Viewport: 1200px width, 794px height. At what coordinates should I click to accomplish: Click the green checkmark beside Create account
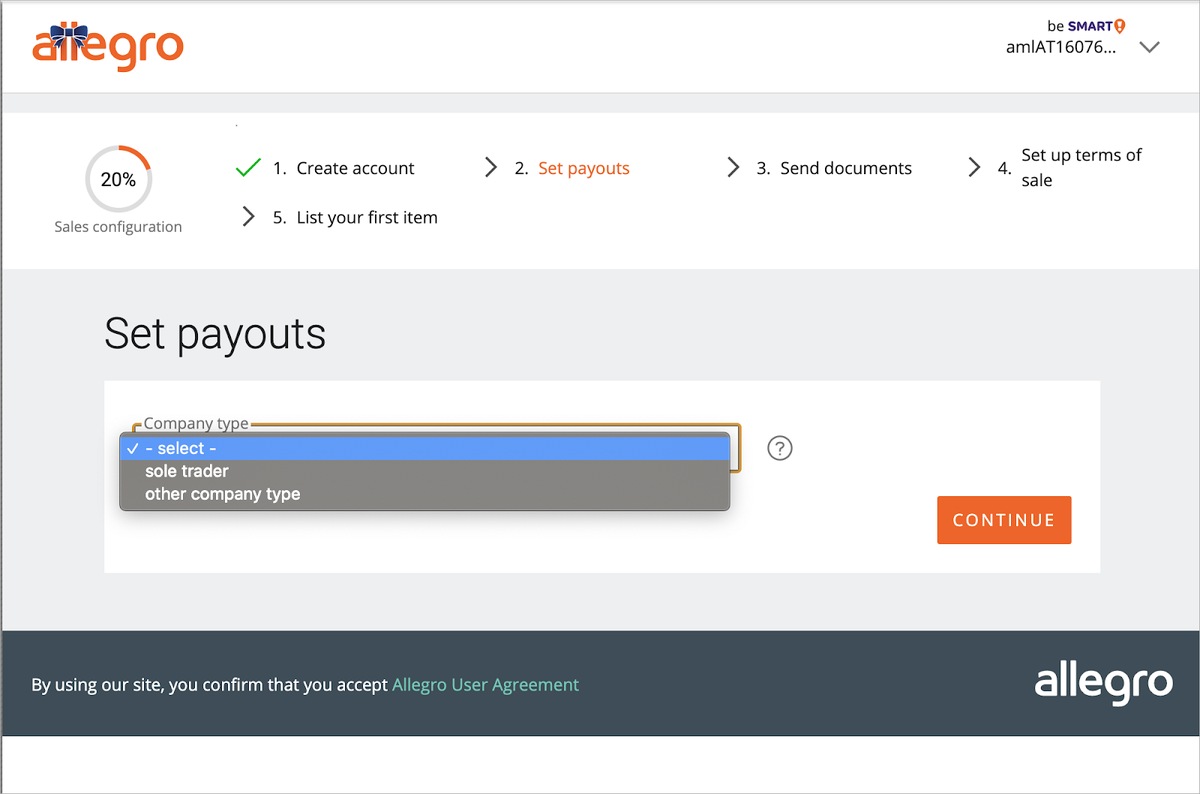click(x=248, y=168)
